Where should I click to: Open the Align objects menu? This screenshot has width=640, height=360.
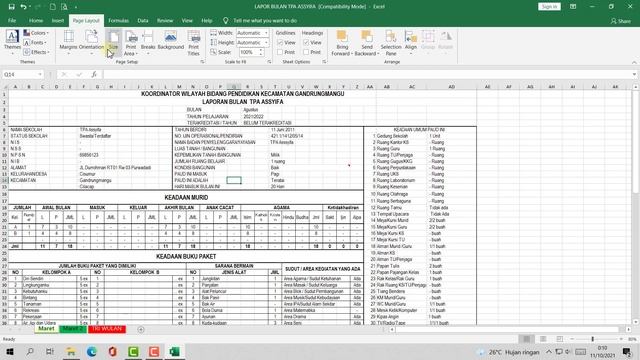[411, 42]
